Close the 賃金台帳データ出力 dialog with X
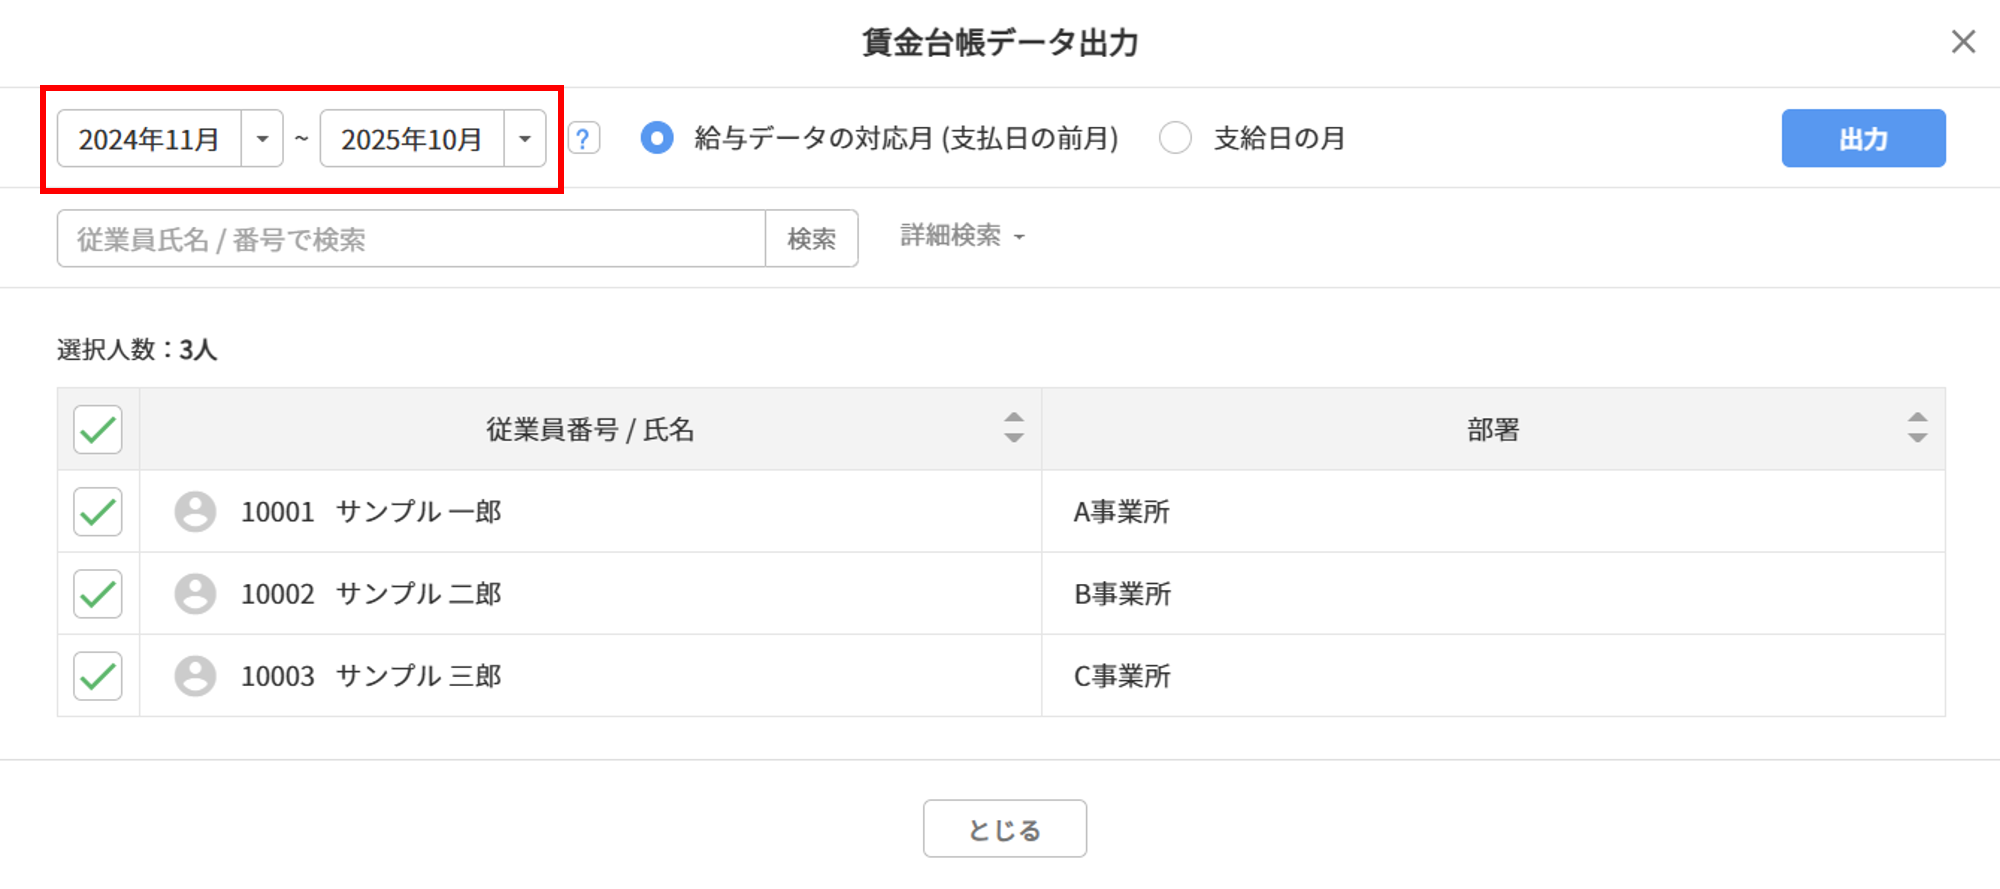Image resolution: width=2000 pixels, height=889 pixels. (1963, 42)
